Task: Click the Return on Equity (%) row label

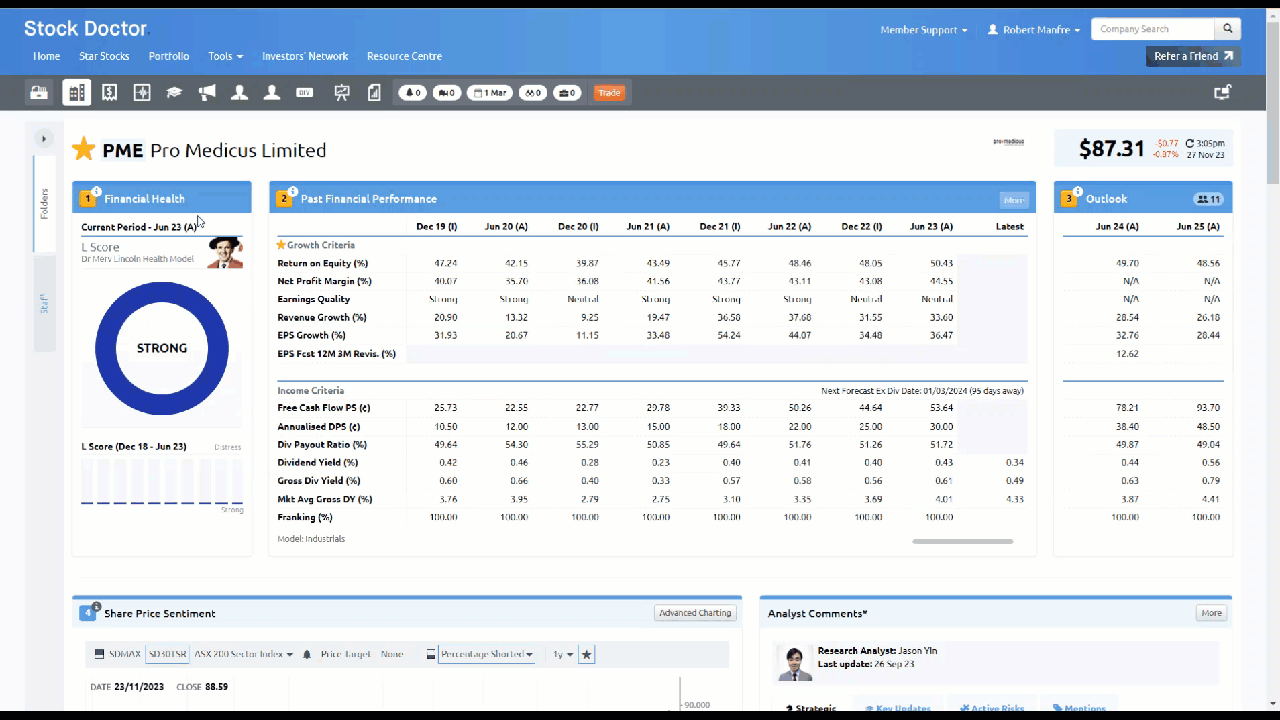Action: point(323,263)
